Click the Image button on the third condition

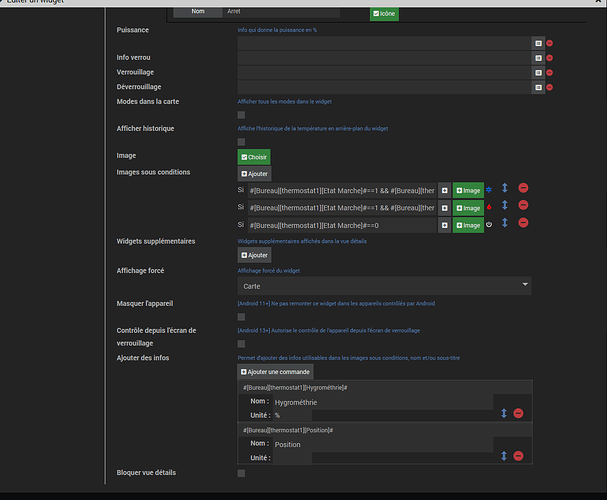(468, 225)
